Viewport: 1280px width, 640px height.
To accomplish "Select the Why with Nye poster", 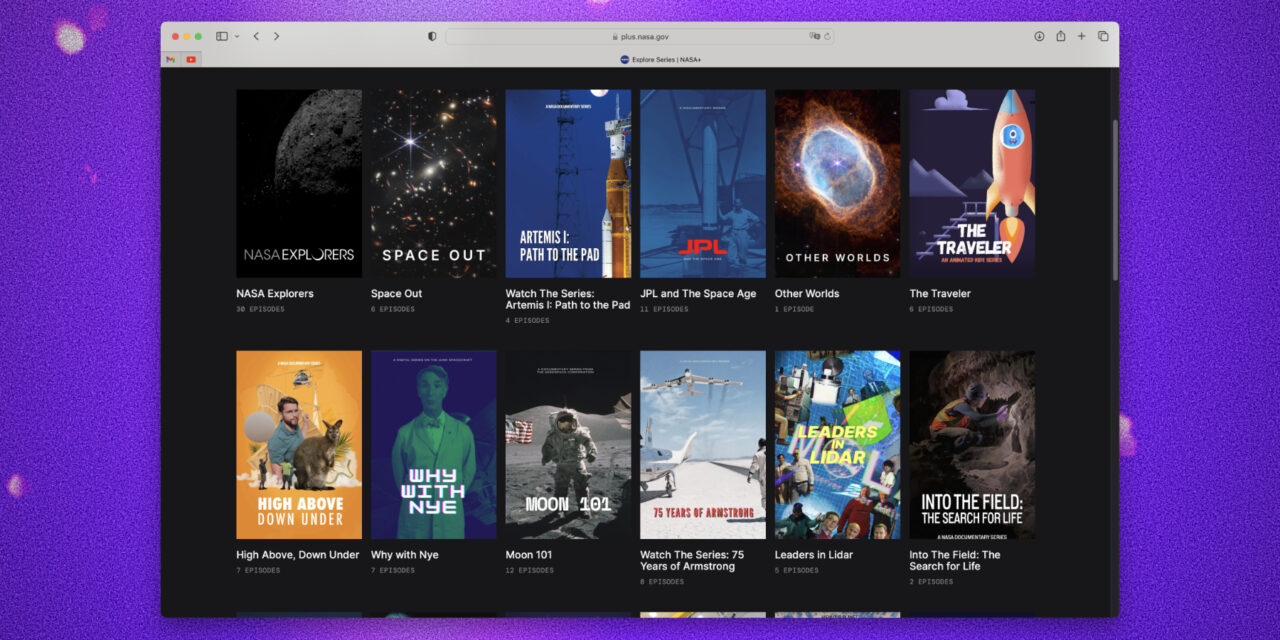I will [x=433, y=444].
